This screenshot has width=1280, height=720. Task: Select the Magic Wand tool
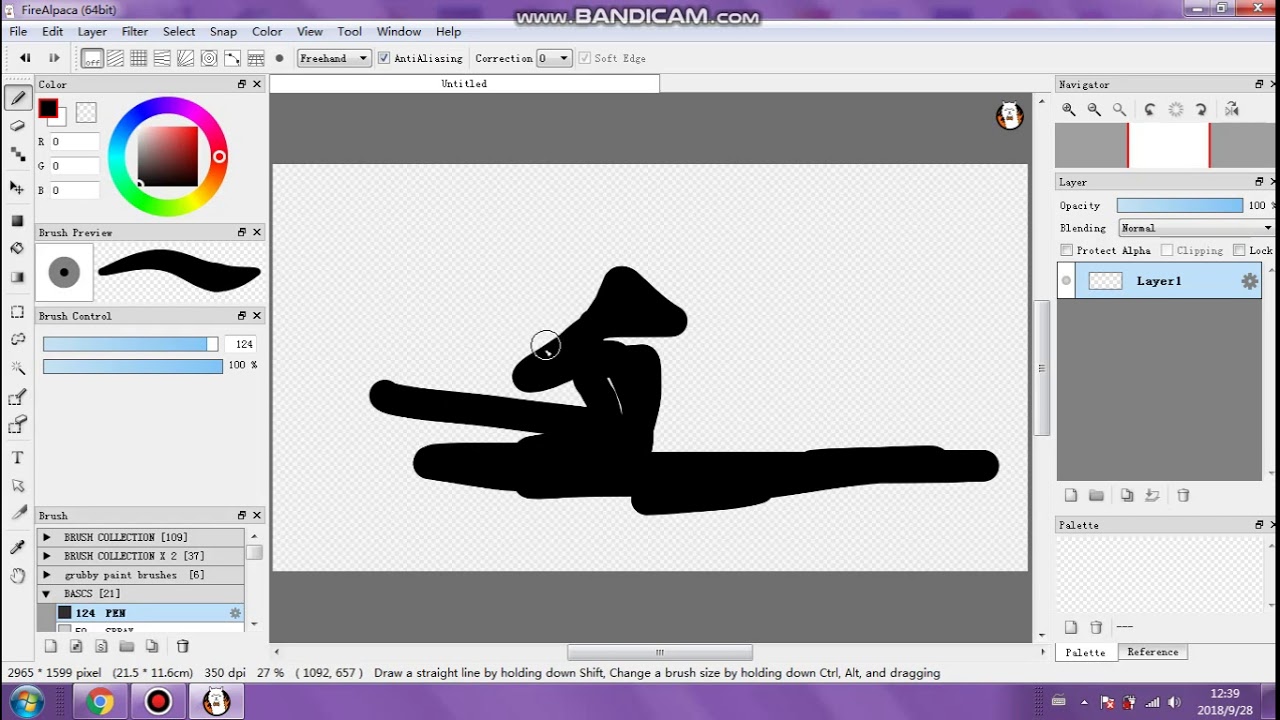tap(17, 369)
